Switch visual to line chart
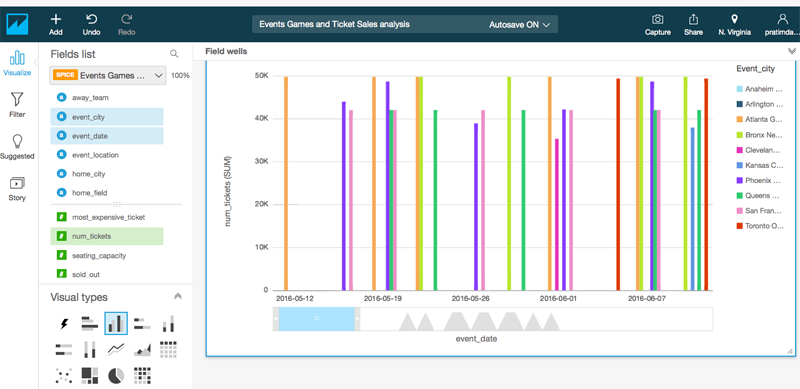Screen dimensions: 800x389 tap(116, 350)
